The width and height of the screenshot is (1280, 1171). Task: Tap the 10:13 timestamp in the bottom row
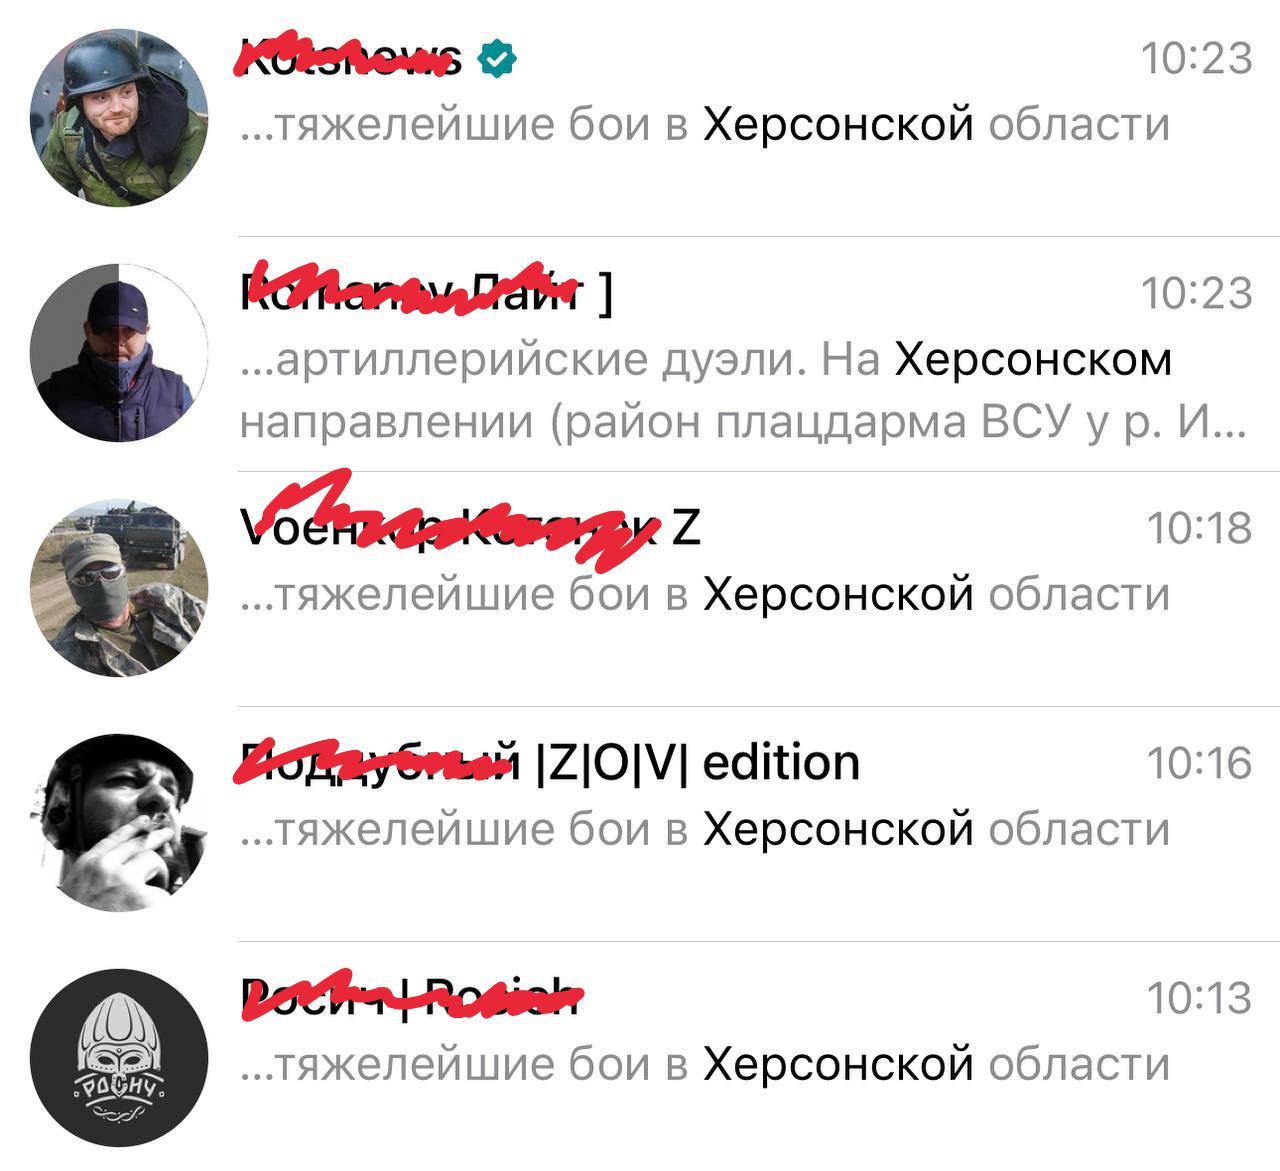coord(1199,998)
